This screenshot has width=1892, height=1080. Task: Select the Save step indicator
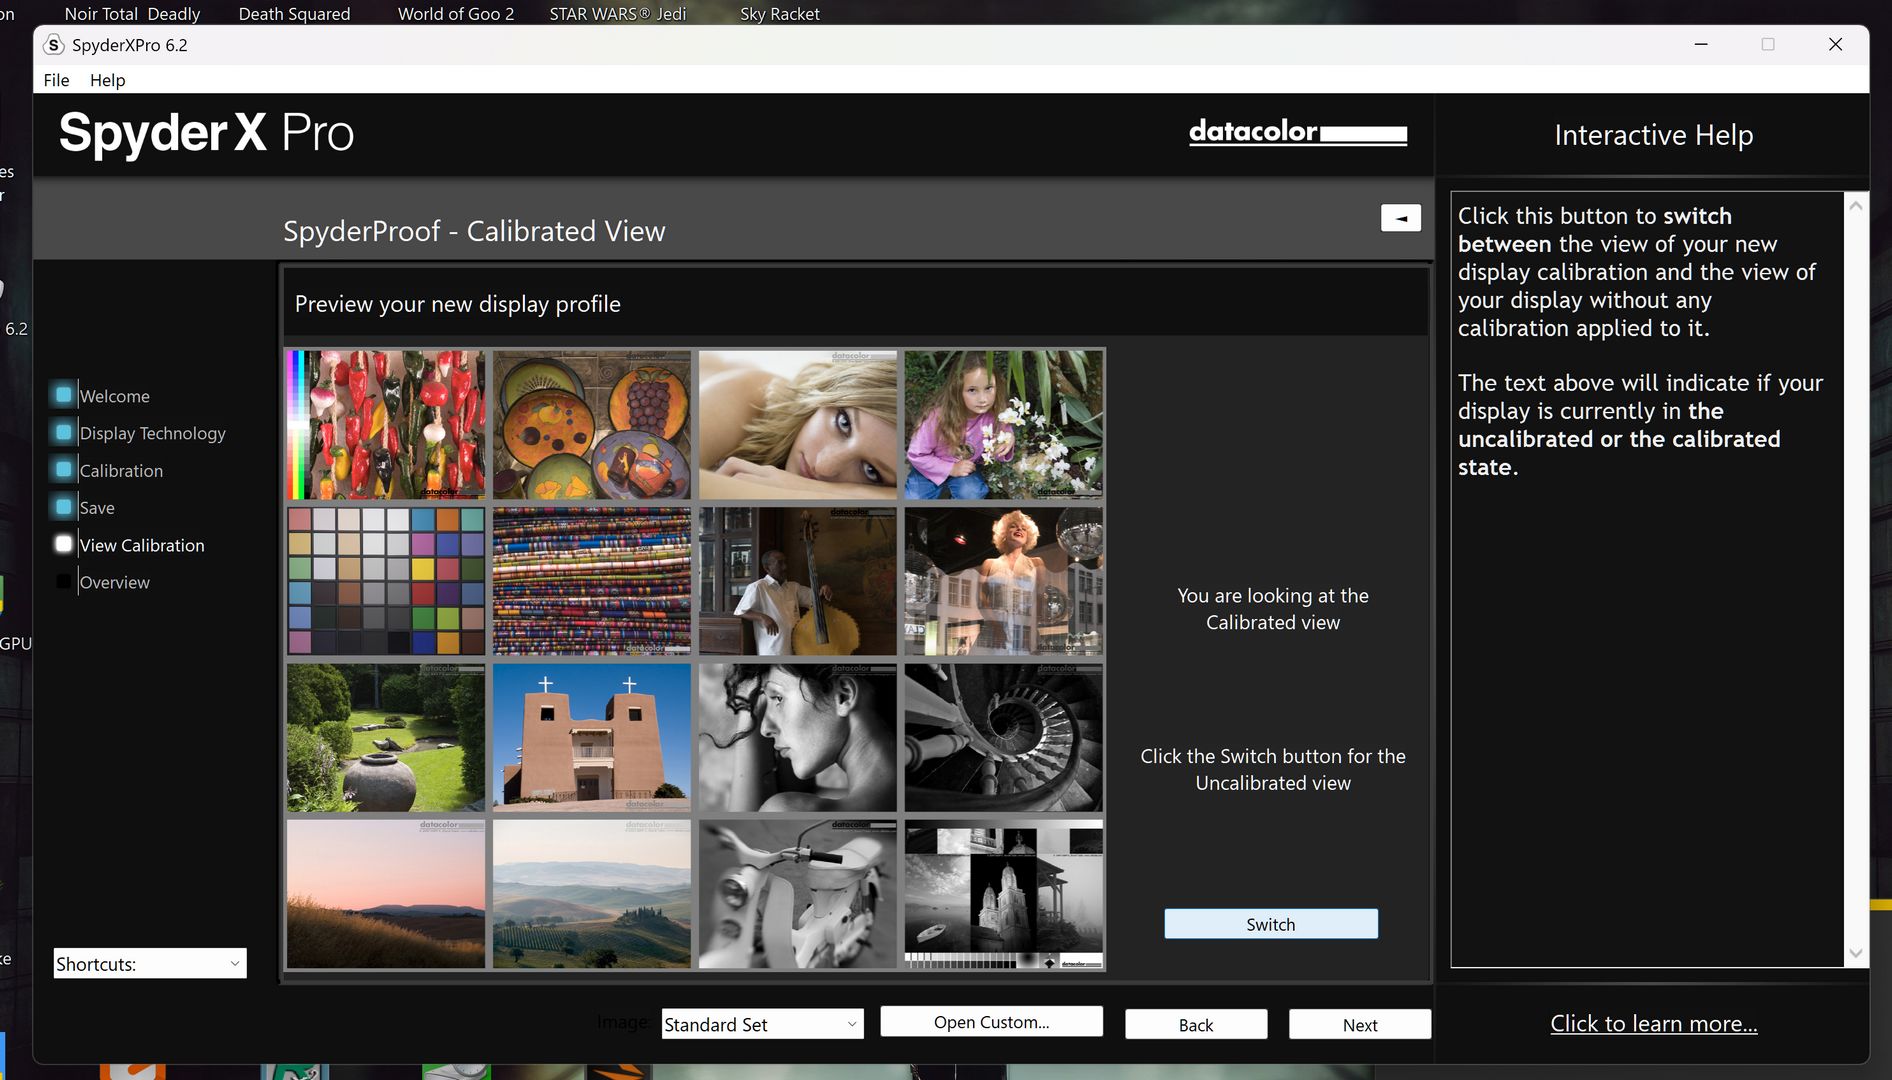tap(64, 506)
